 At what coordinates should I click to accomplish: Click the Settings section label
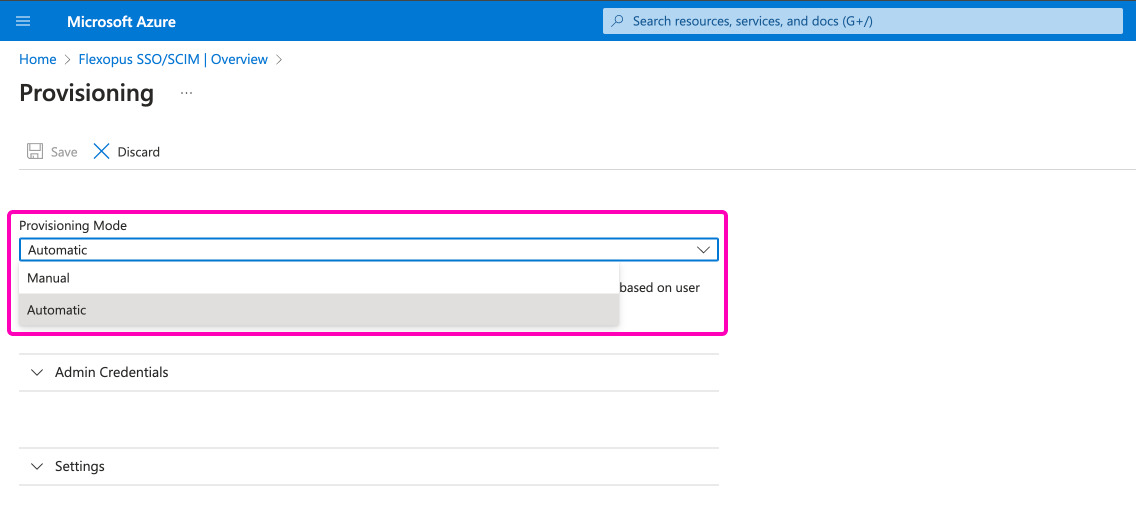(80, 466)
